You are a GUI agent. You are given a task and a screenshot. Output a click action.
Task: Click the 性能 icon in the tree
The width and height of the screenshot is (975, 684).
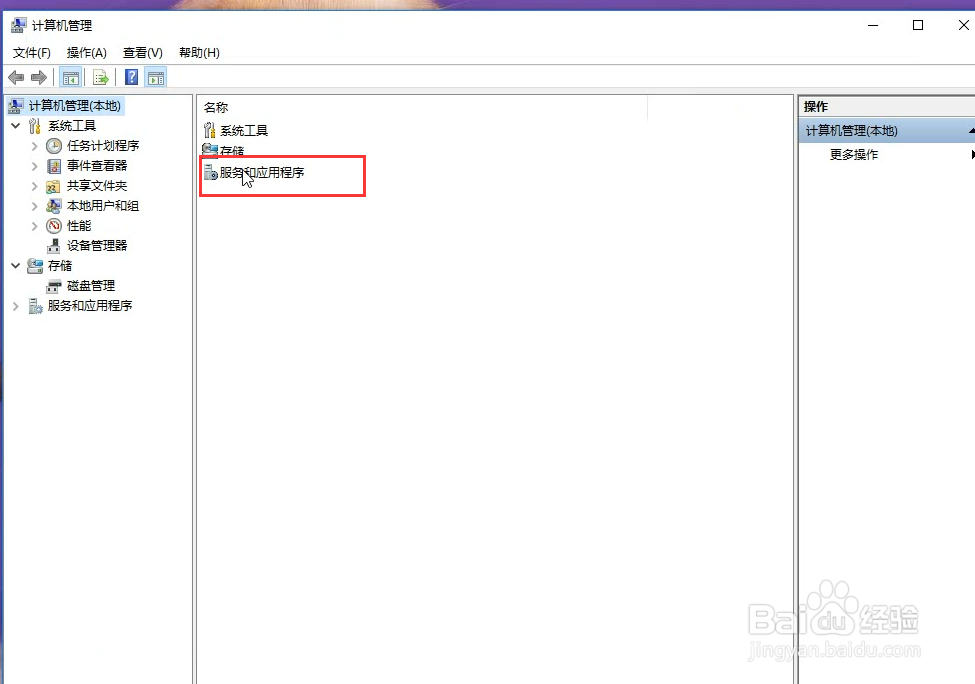54,226
